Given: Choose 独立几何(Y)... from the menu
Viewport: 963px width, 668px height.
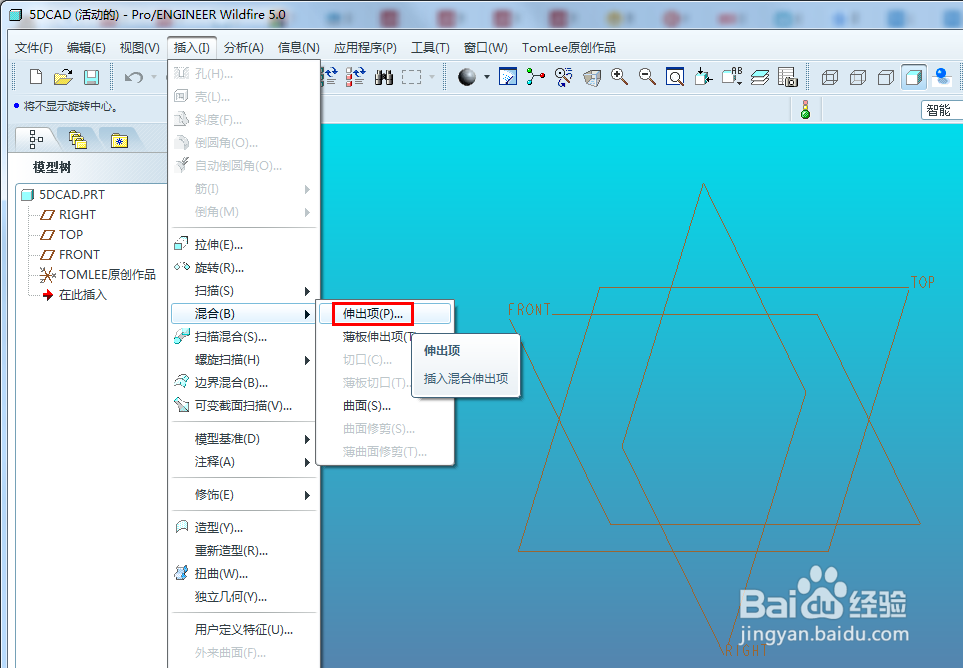Looking at the screenshot, I should (x=244, y=597).
